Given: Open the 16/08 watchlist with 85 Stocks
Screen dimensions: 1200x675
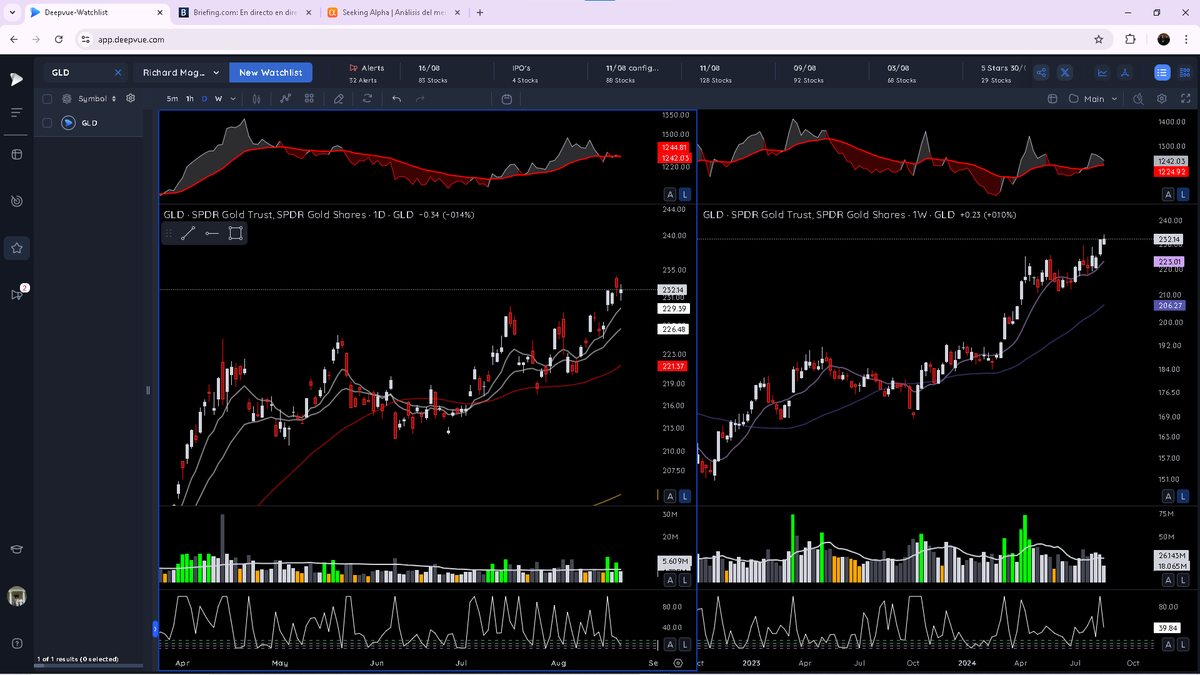Looking at the screenshot, I should pyautogui.click(x=432, y=73).
